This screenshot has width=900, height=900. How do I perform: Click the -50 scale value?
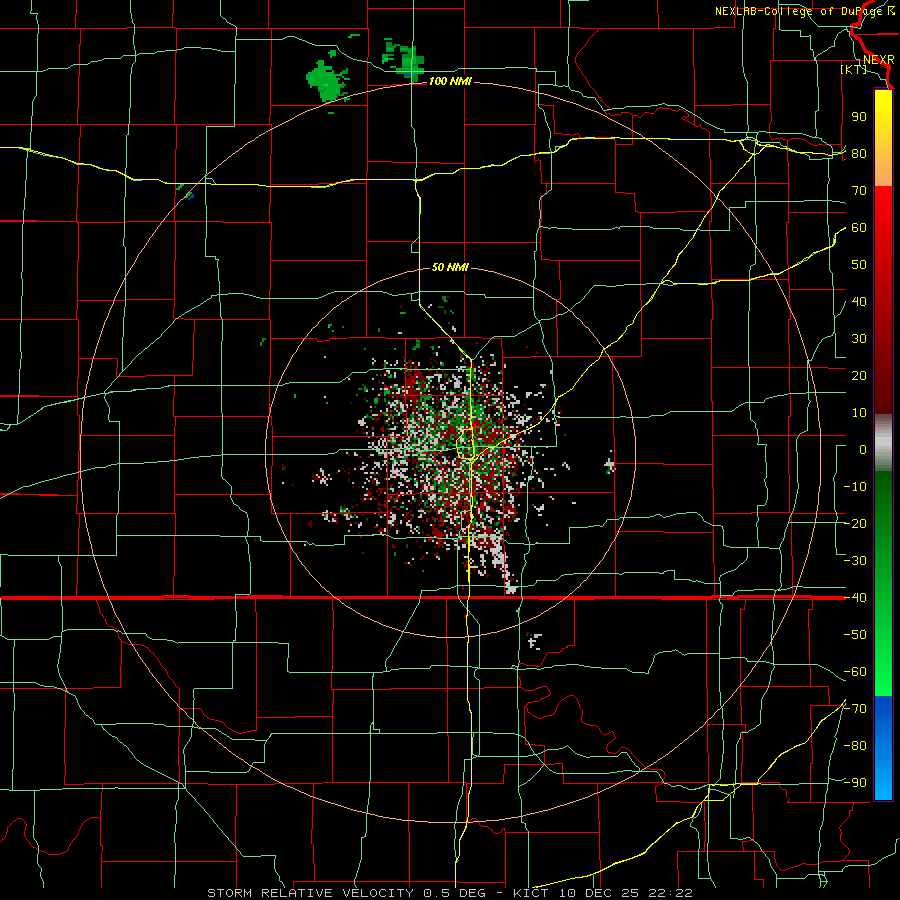coord(855,635)
